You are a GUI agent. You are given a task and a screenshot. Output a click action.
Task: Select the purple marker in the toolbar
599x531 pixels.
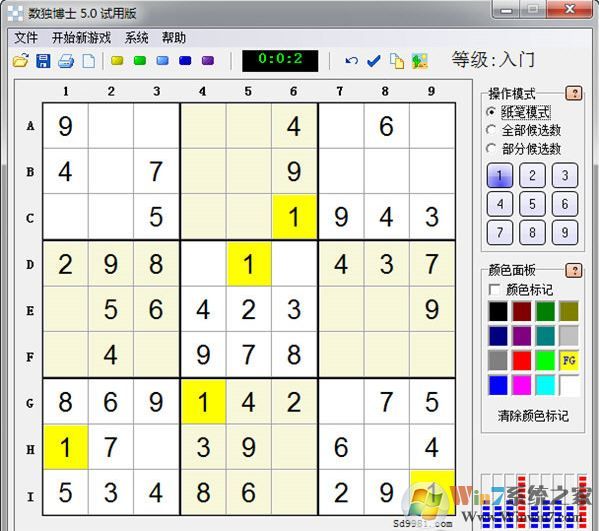pos(208,60)
